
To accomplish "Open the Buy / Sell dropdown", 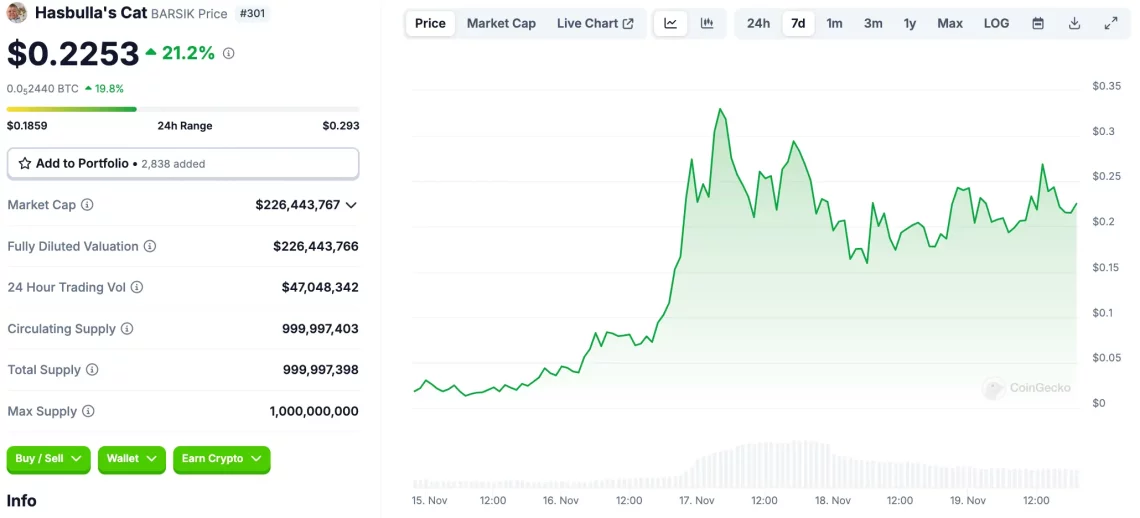I will 48,459.
